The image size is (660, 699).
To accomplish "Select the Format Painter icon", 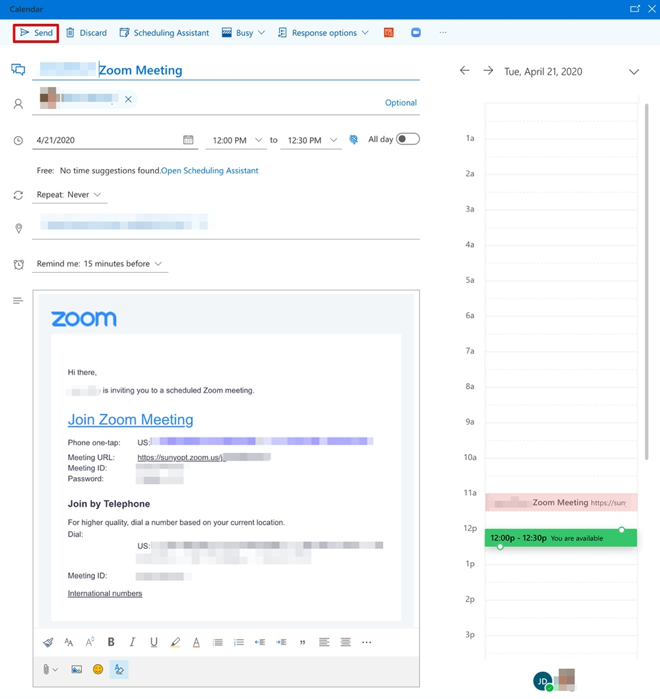I will 48,642.
